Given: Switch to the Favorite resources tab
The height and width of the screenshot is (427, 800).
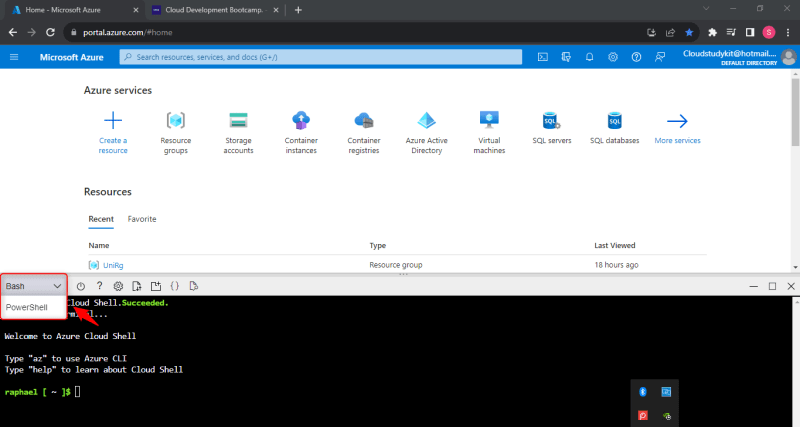Looking at the screenshot, I should [142, 219].
